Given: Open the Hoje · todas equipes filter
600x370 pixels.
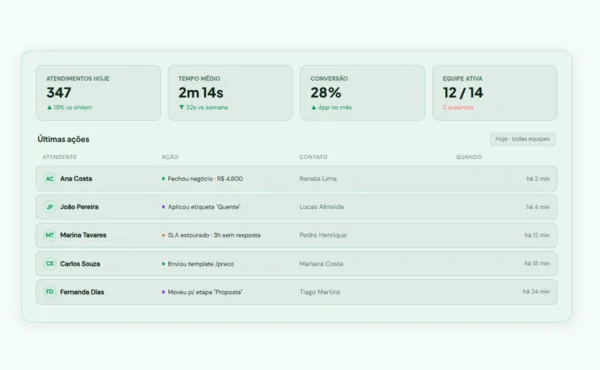Looking at the screenshot, I should click(522, 139).
